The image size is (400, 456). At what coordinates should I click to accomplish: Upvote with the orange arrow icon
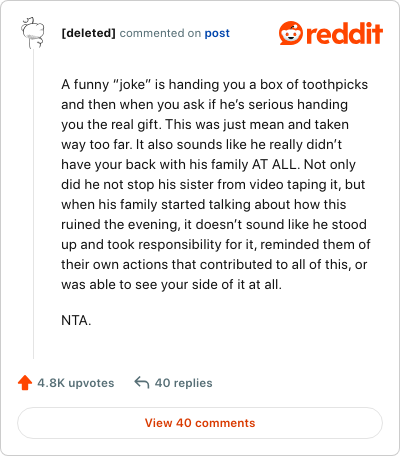click(25, 383)
